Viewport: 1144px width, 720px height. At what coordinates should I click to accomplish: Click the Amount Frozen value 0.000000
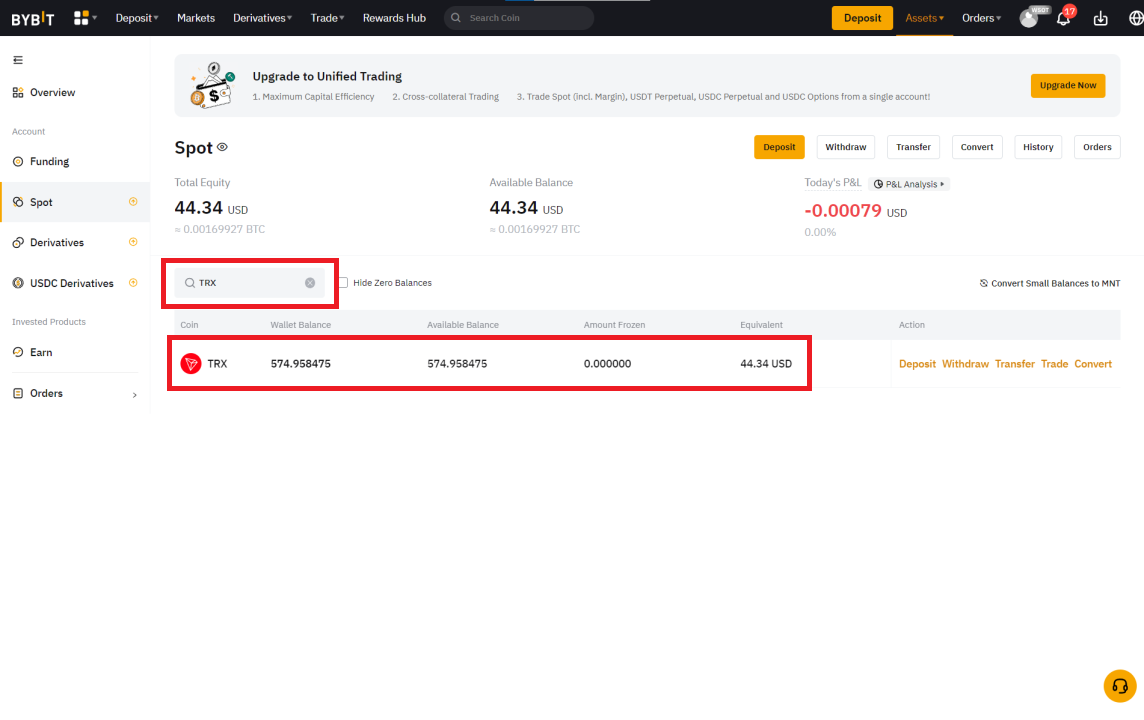coord(607,364)
